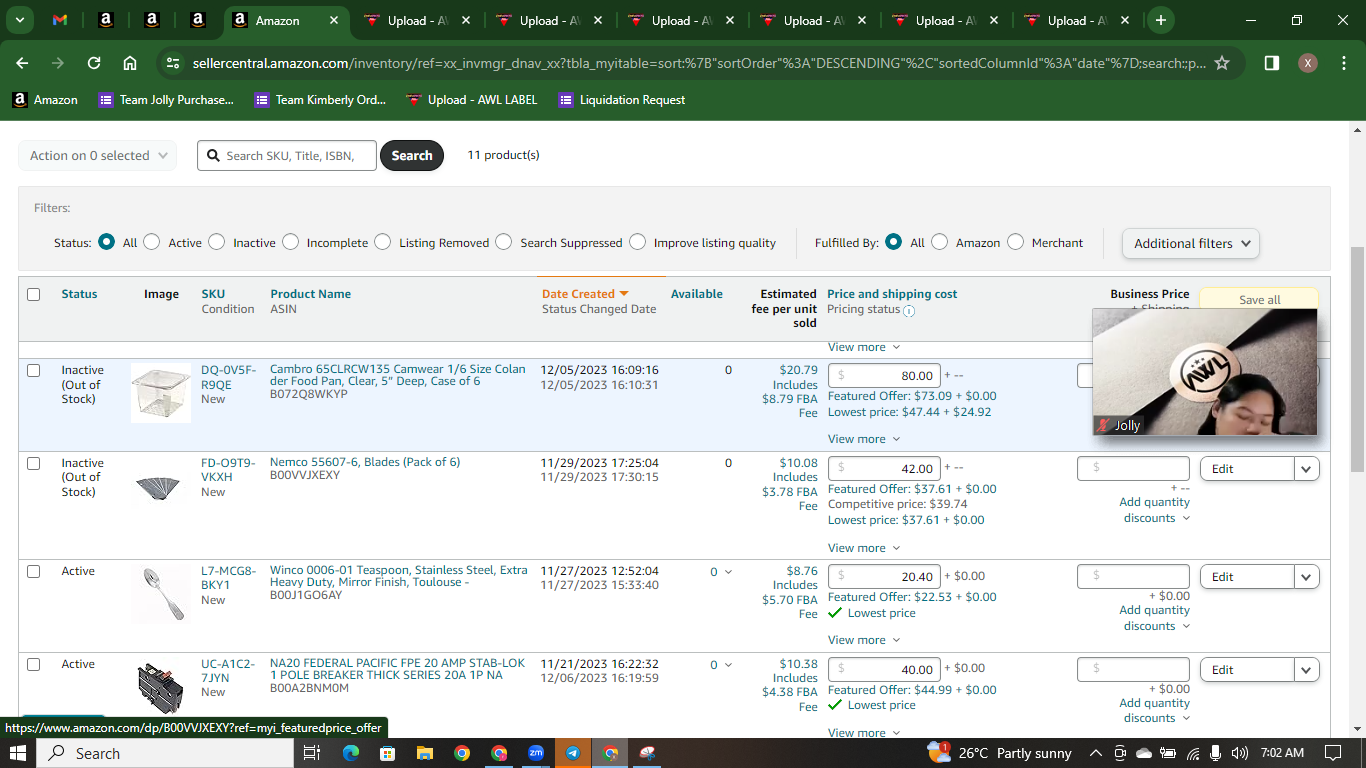Expand View more under Nemco price
This screenshot has width=1366, height=768.
(x=864, y=548)
